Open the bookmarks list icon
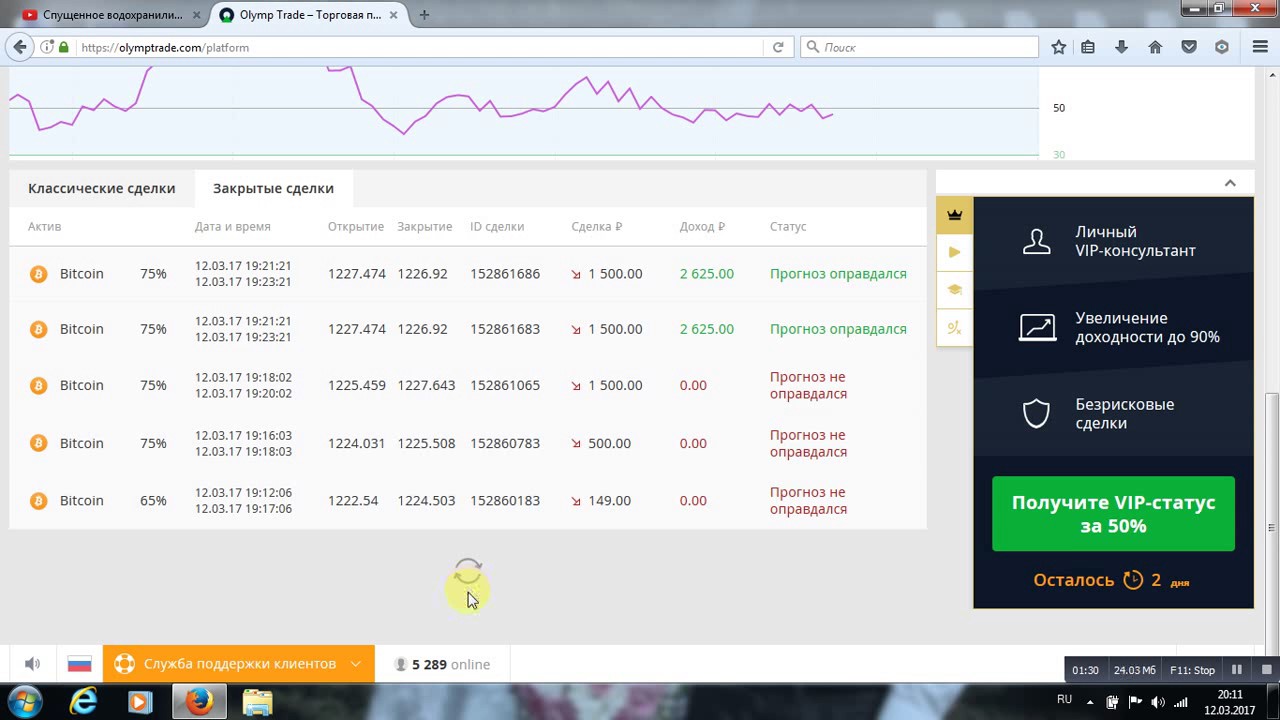The height and width of the screenshot is (720, 1280). [x=1088, y=47]
